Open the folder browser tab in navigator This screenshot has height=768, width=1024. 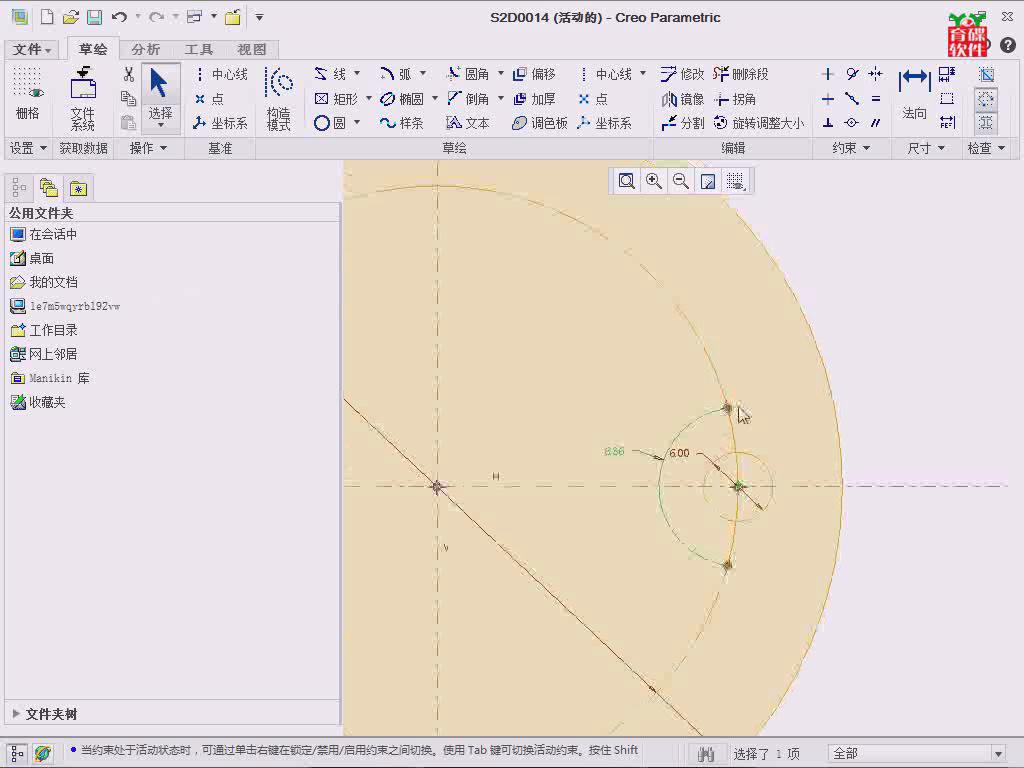click(48, 189)
